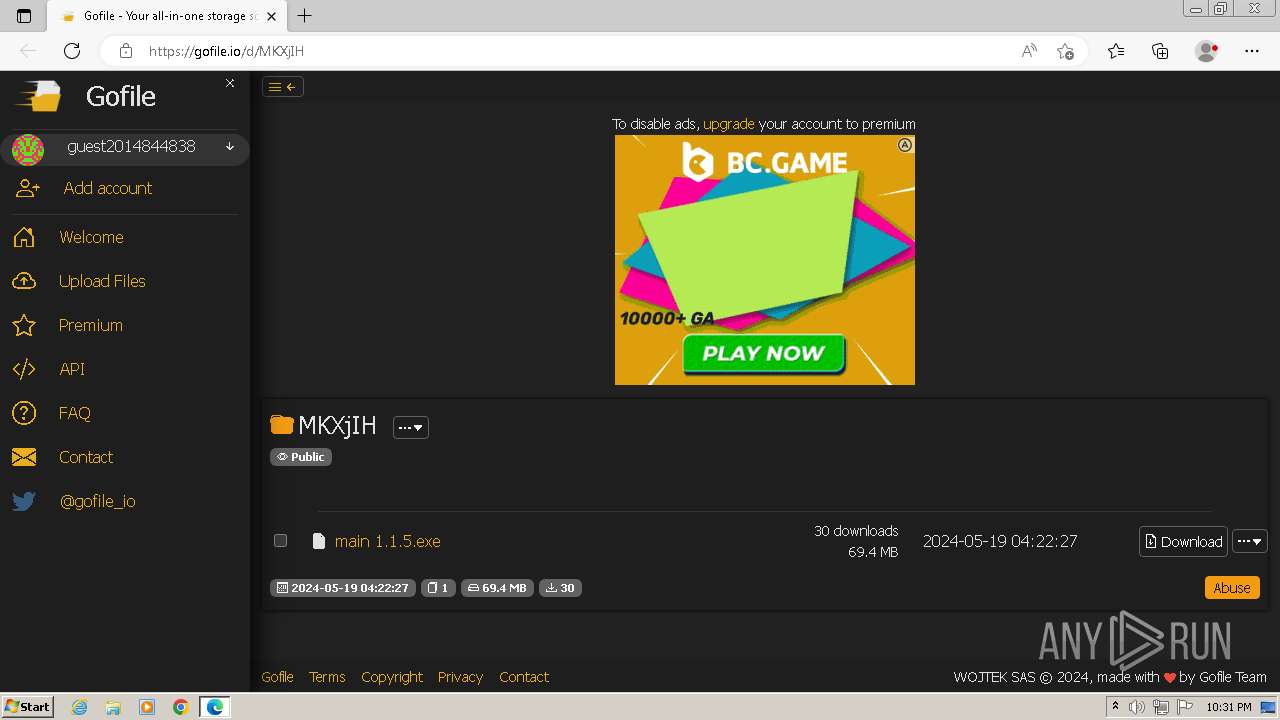Open the footer Copyright link
Image resolution: width=1280 pixels, height=720 pixels.
coord(392,677)
